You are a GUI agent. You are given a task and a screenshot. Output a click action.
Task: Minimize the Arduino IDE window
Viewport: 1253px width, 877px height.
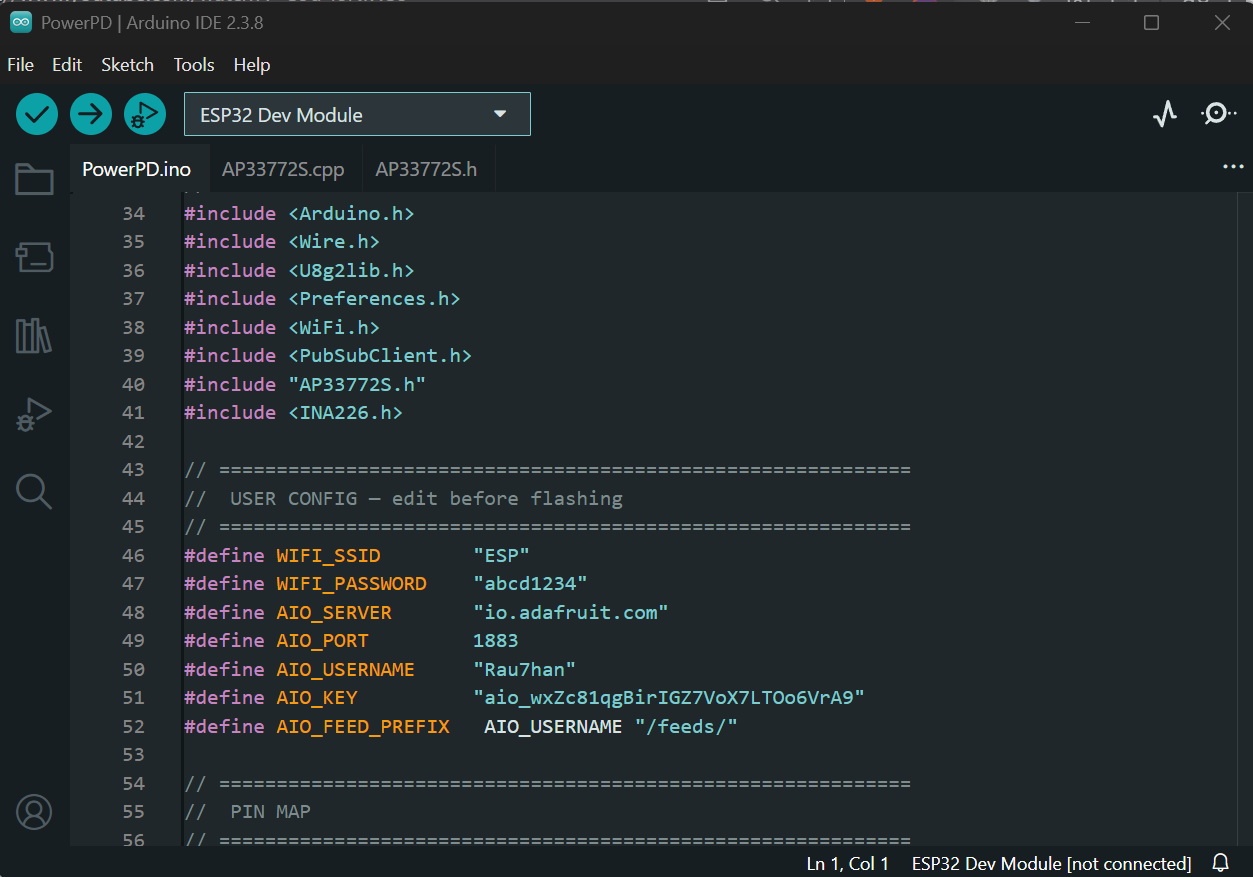1081,22
